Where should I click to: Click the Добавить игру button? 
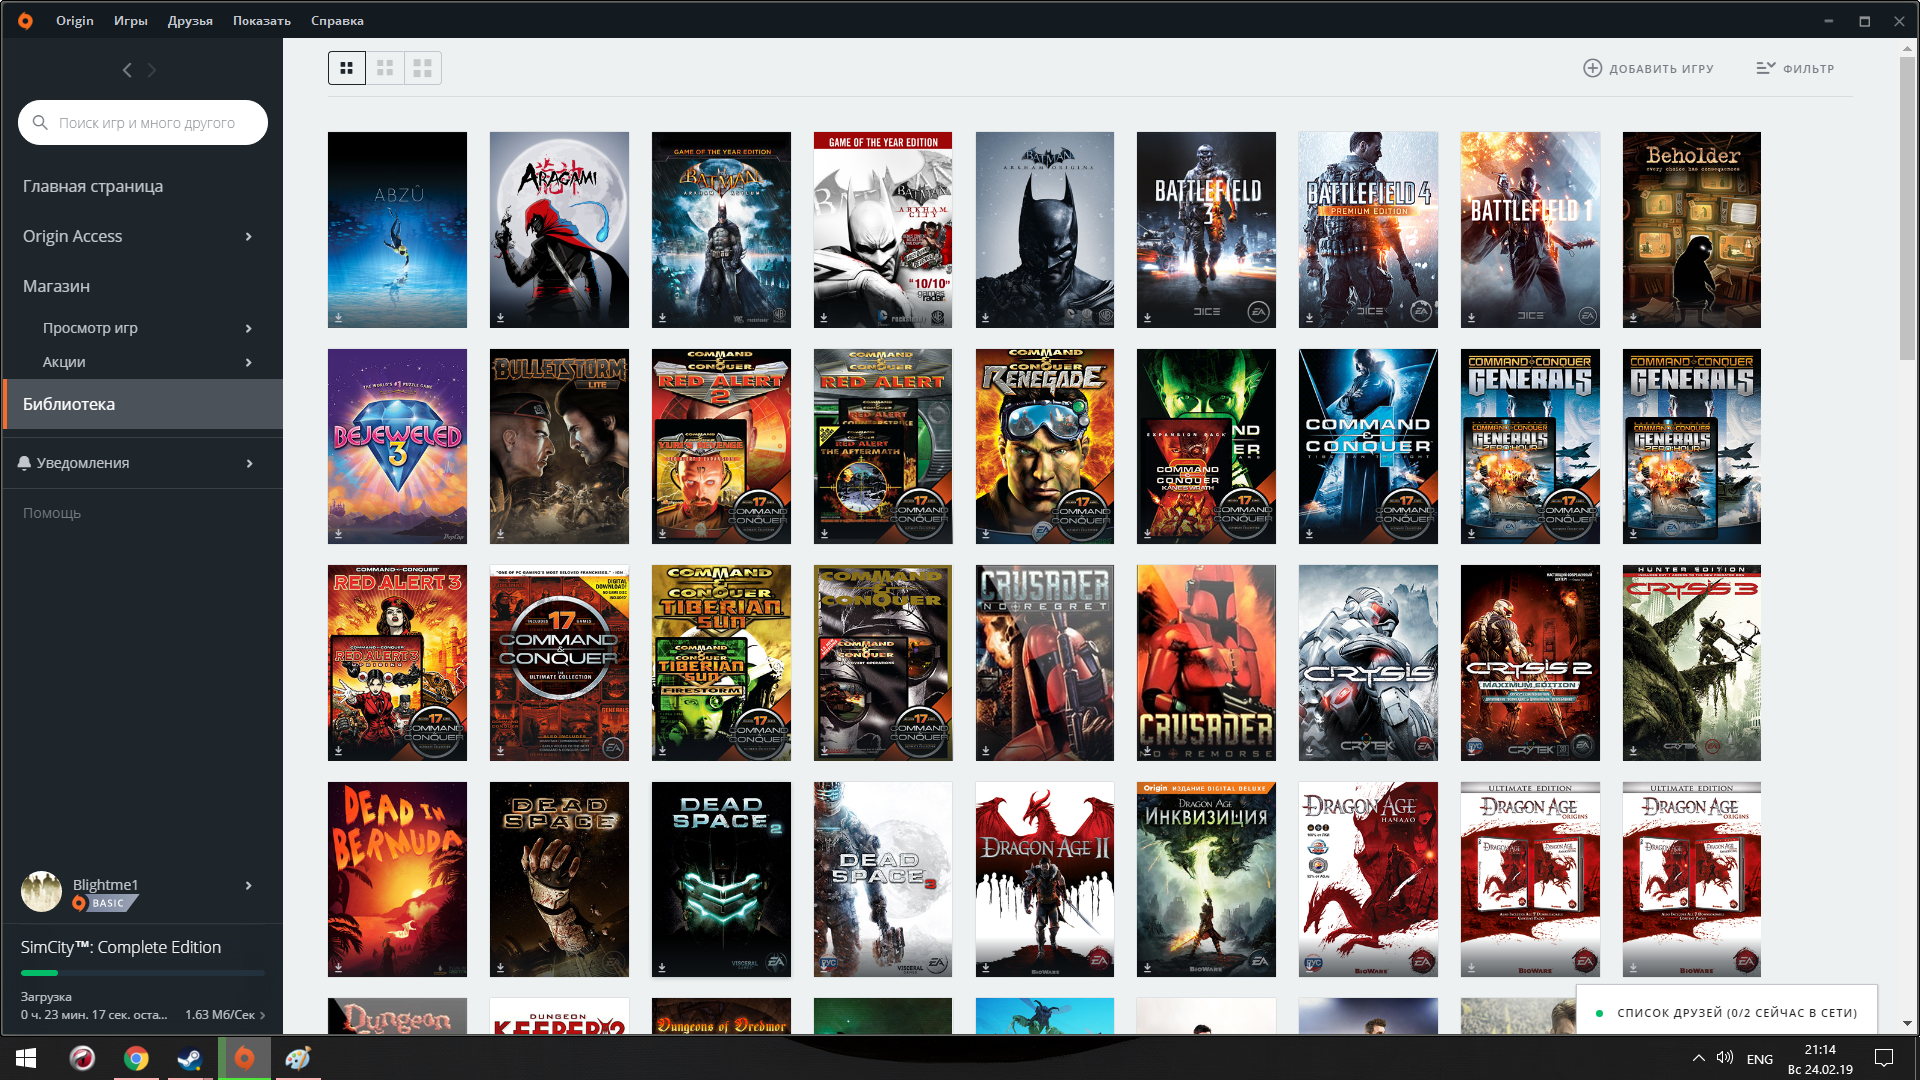click(1648, 68)
